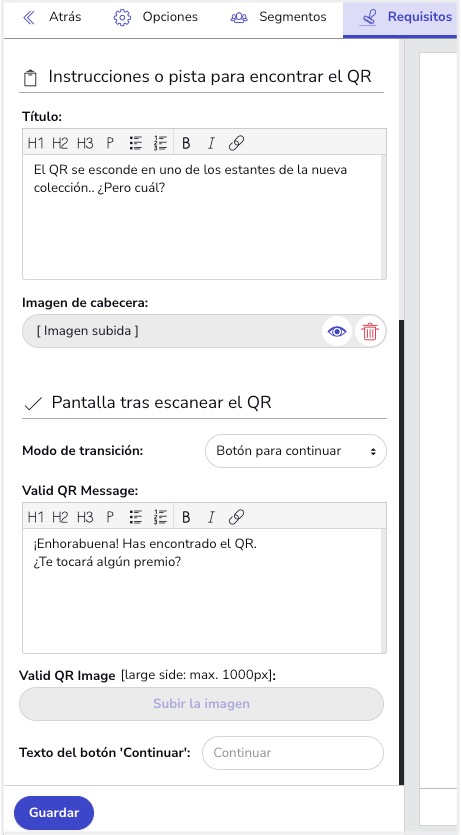
Task: Insert link in Valid QR Message editor
Action: coord(236,517)
